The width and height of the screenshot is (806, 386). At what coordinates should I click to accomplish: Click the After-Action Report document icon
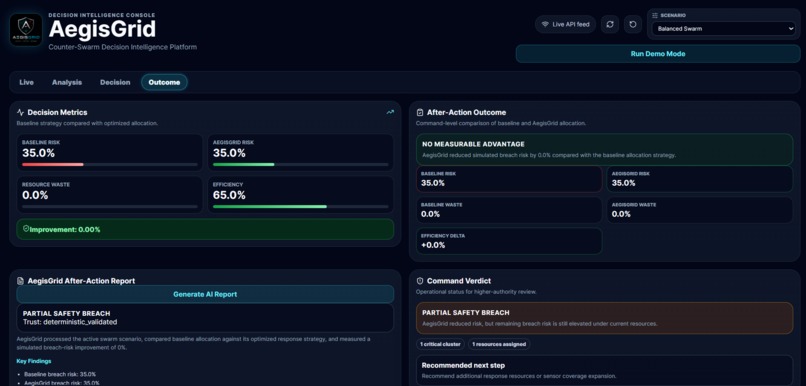[21, 281]
